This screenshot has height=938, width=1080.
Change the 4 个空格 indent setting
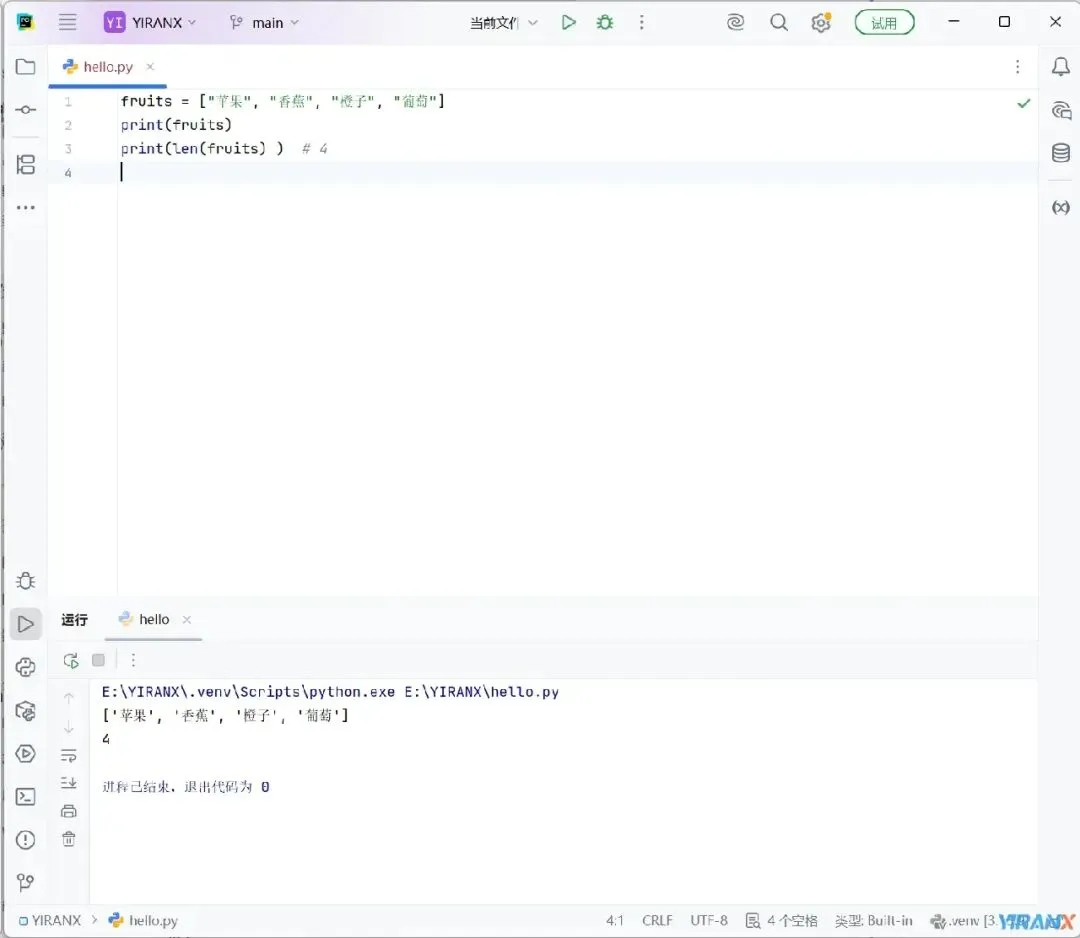tap(782, 920)
